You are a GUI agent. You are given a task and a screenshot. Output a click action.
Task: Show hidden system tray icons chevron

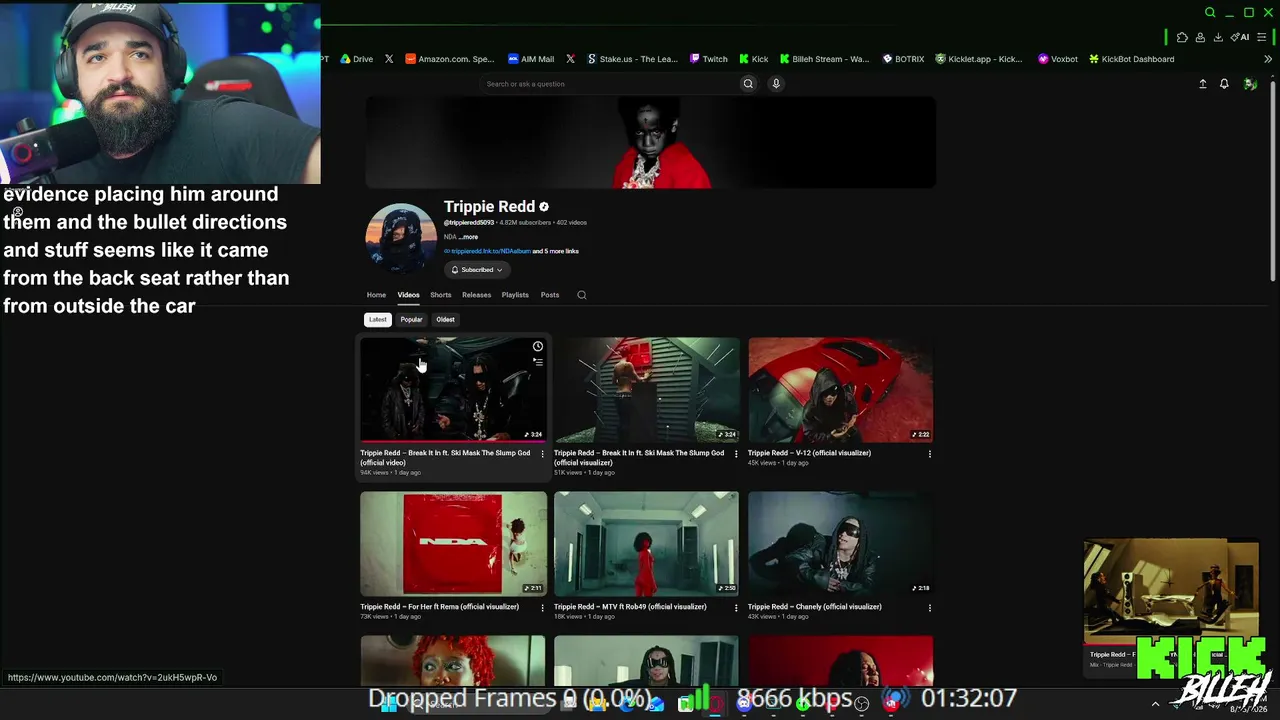tap(1155, 704)
